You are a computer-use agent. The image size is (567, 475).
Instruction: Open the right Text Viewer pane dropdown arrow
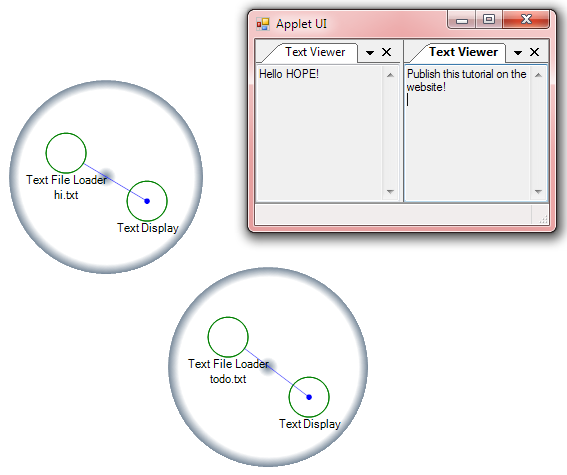tap(518, 53)
